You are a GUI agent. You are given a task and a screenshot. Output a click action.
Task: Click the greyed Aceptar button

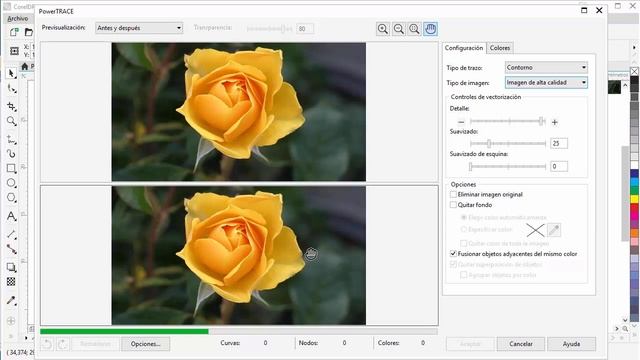(x=470, y=344)
